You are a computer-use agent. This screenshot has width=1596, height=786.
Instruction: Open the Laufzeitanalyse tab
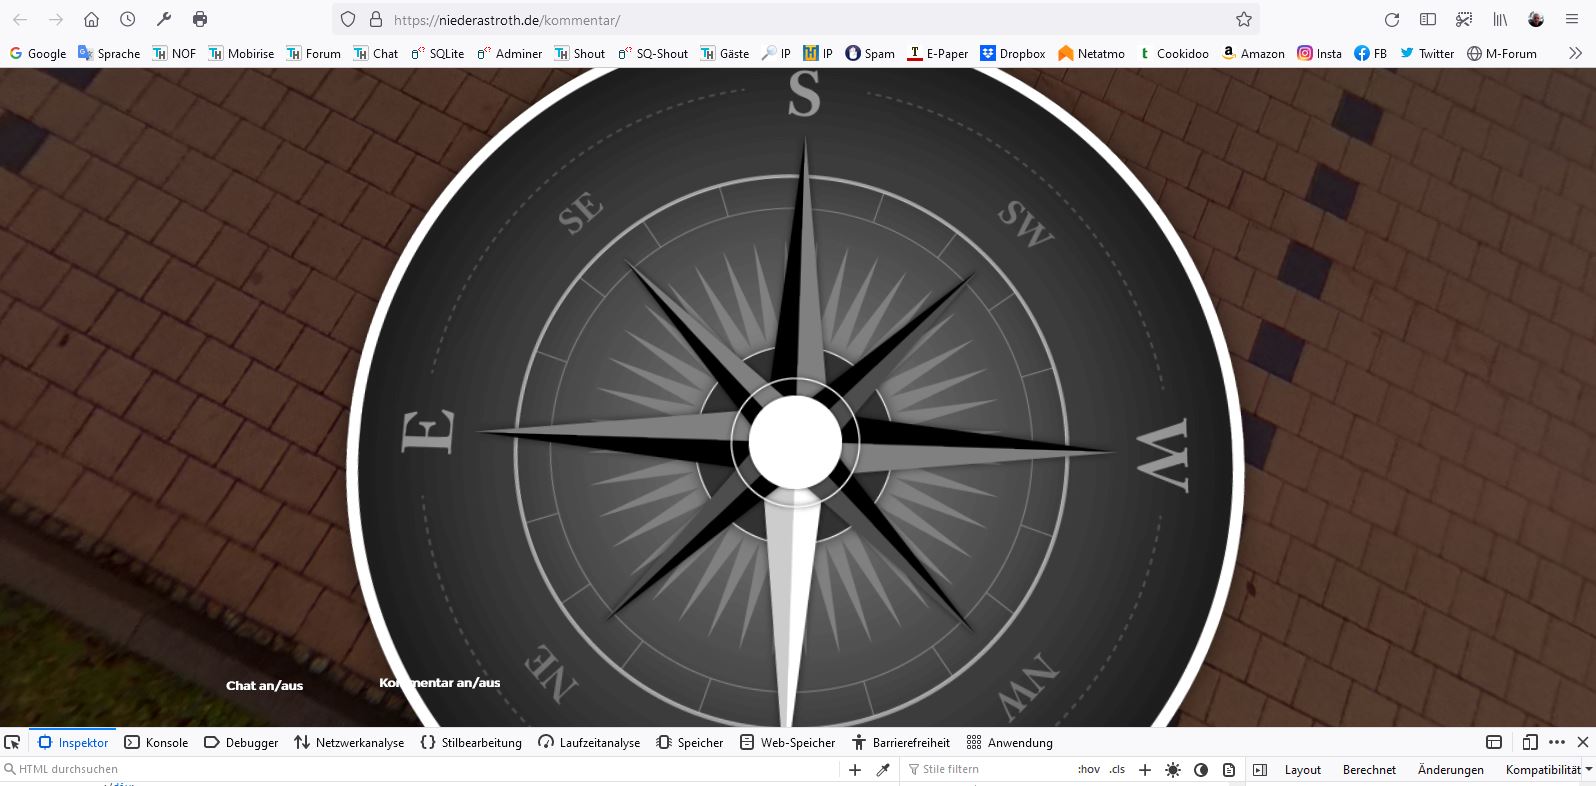pos(589,742)
